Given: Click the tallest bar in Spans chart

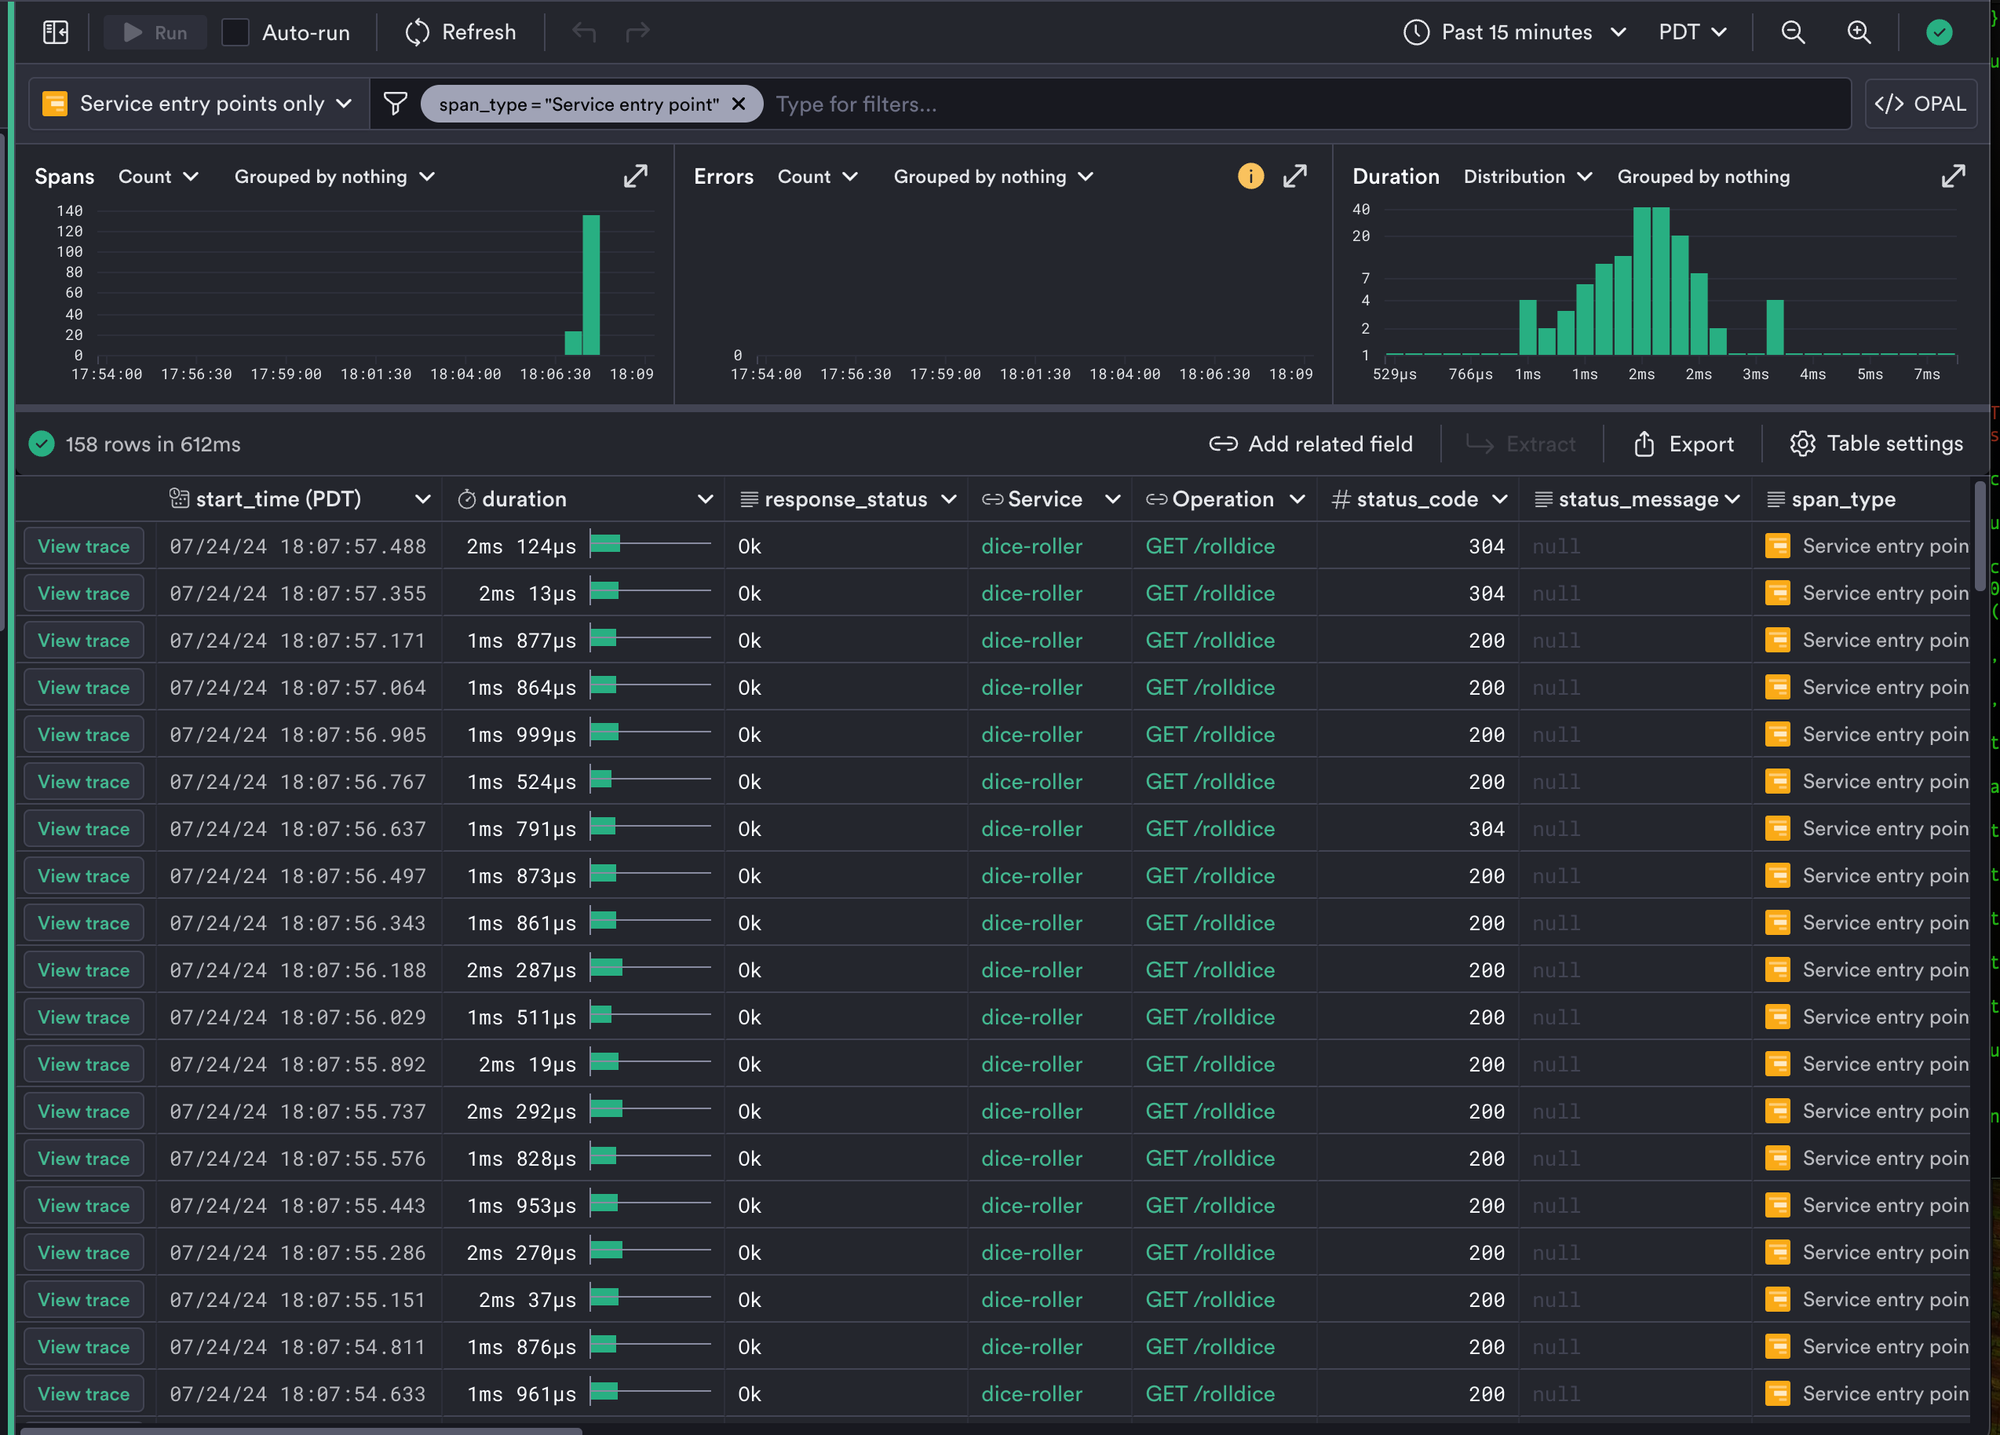Looking at the screenshot, I should 591,285.
